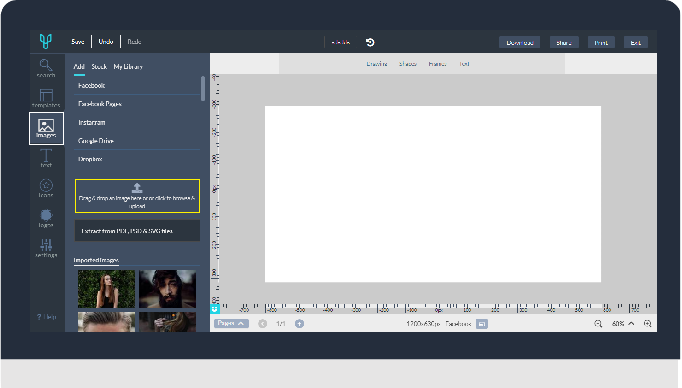This screenshot has height=388, width=682.
Task: Expand the Pages dropdown
Action: (231, 323)
